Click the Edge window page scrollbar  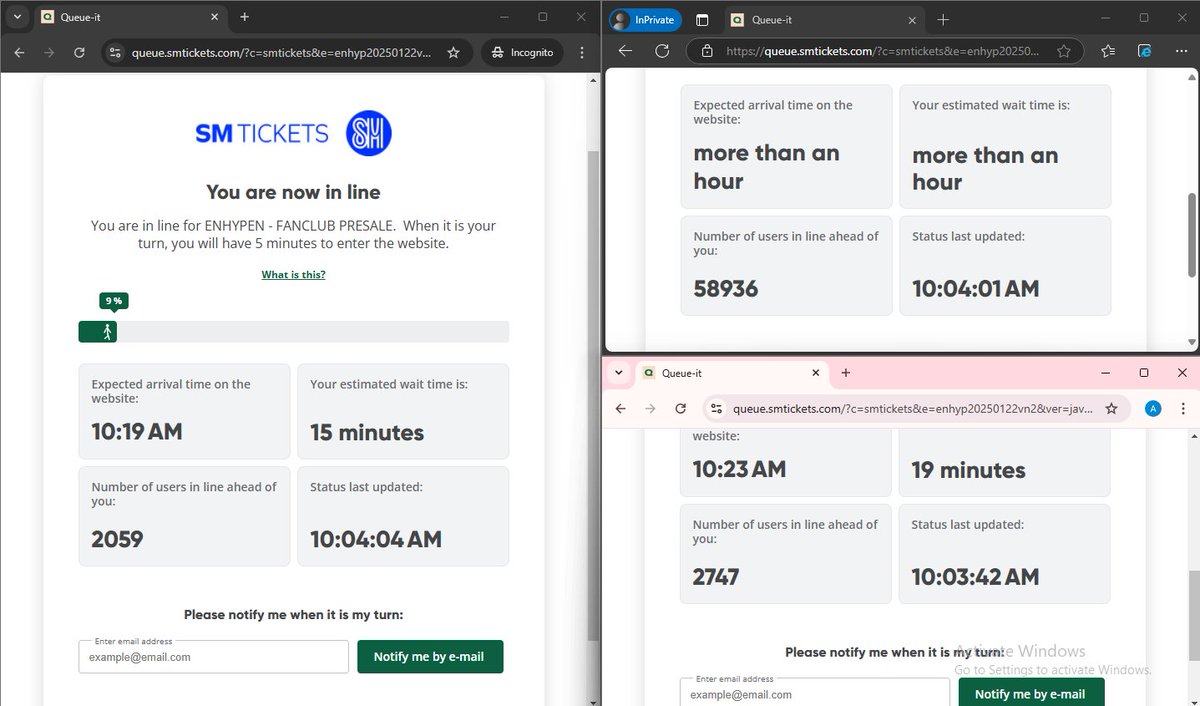tap(1192, 235)
